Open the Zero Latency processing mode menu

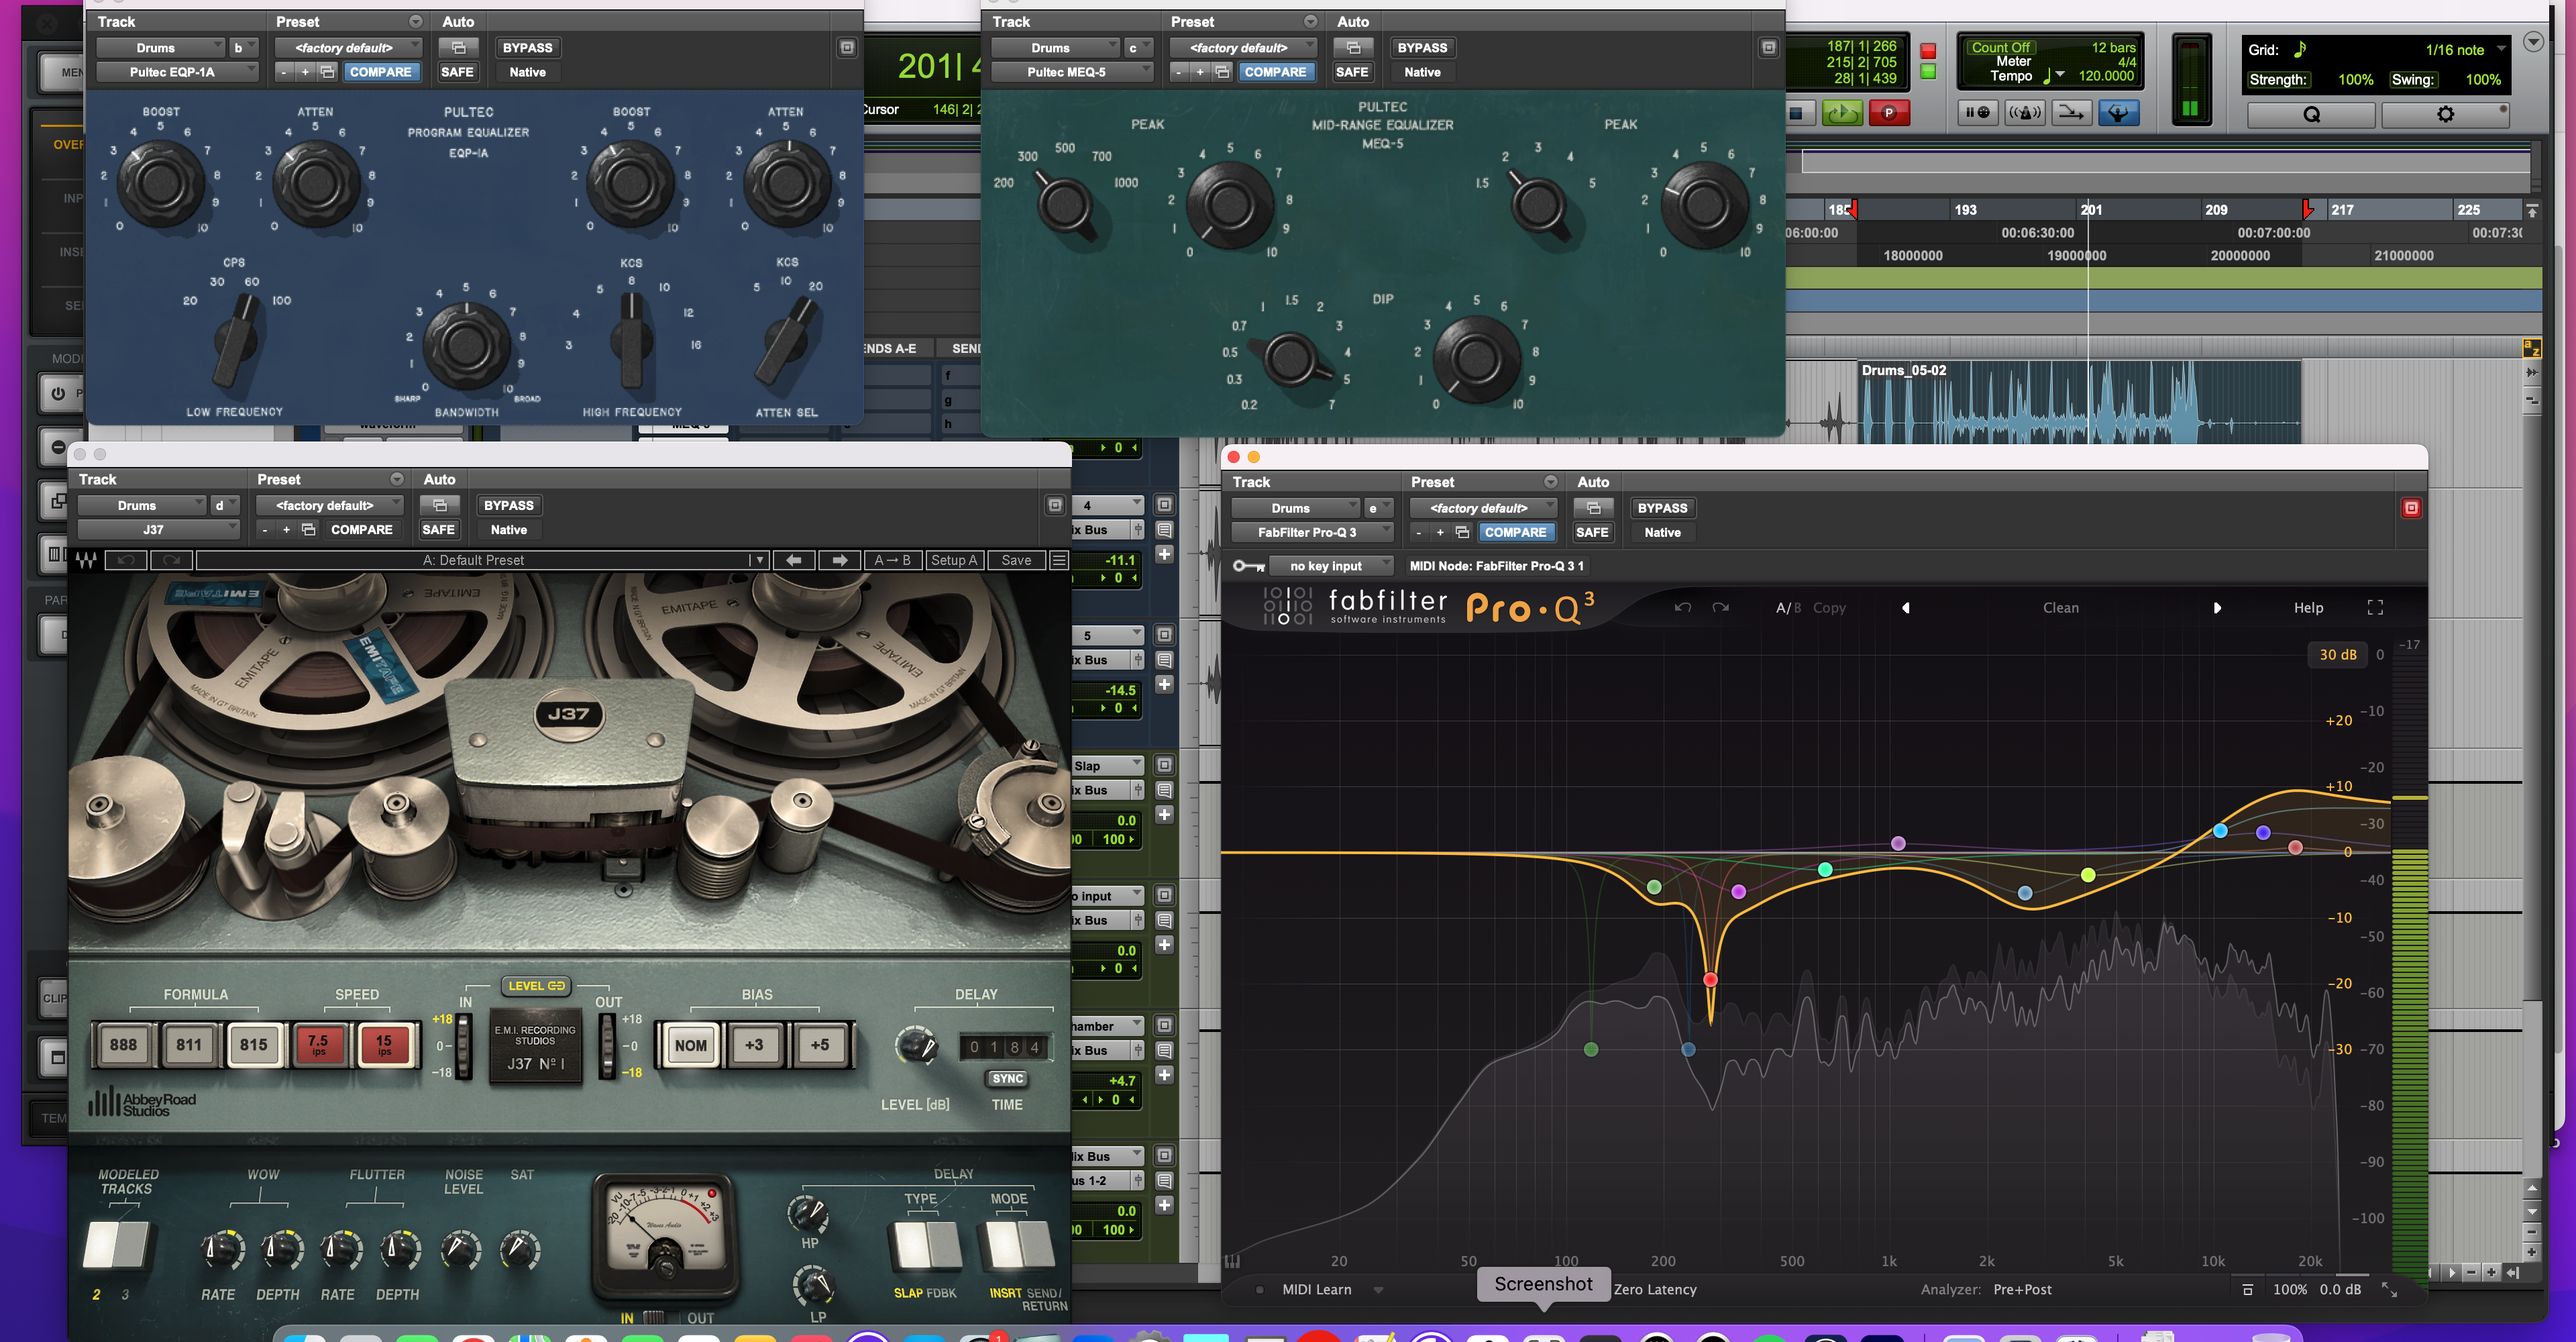1655,1289
